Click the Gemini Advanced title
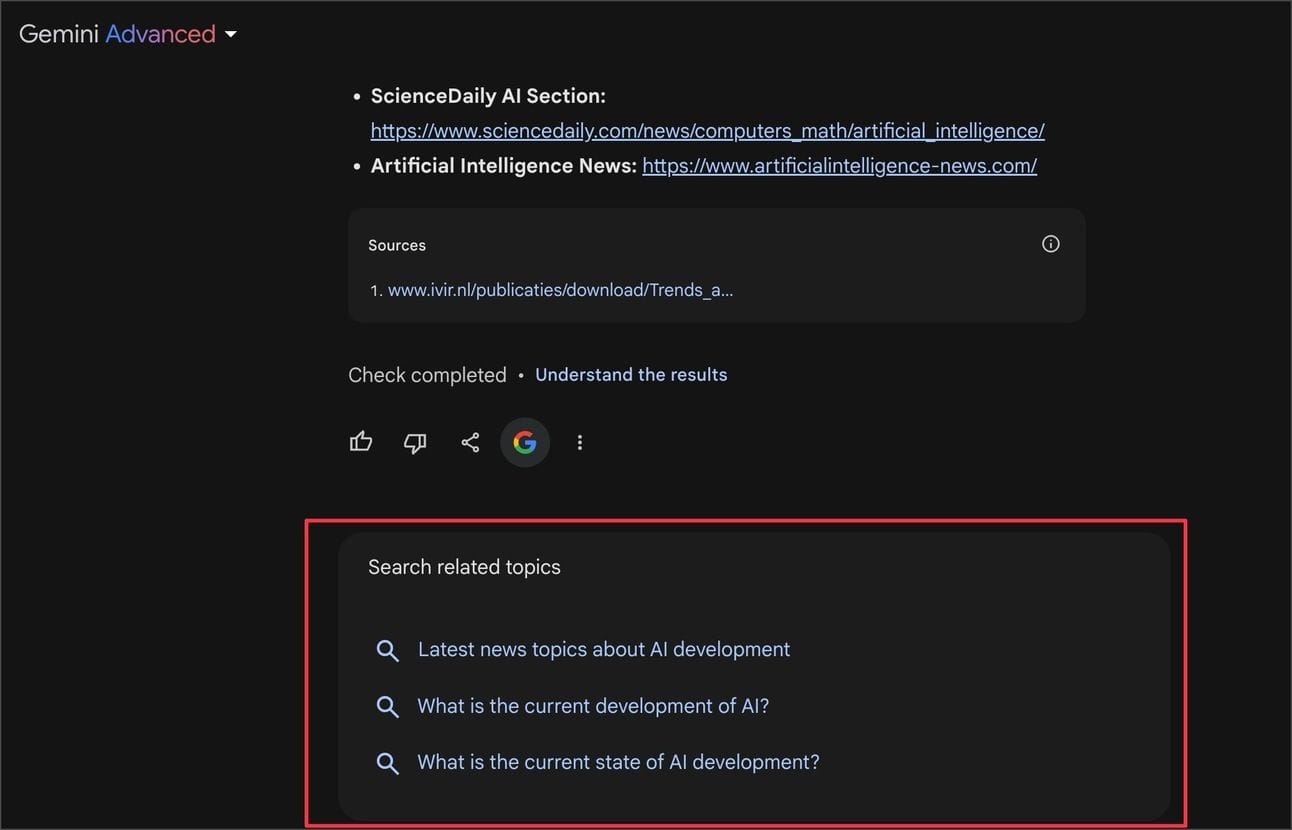This screenshot has width=1292, height=830. (x=117, y=34)
